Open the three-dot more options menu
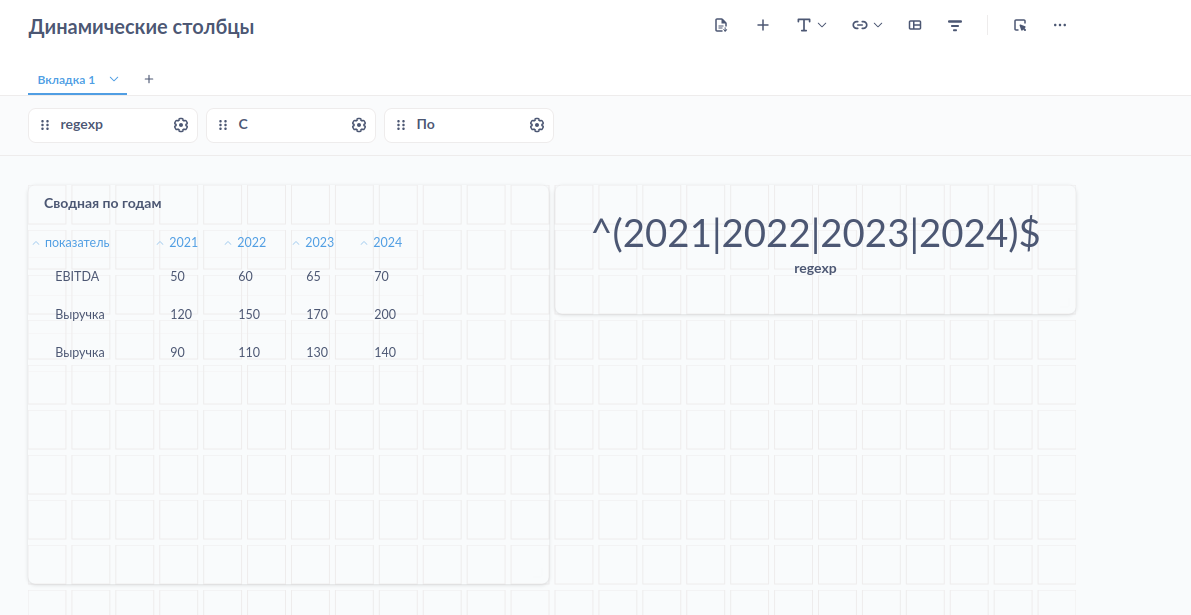Image resolution: width=1191 pixels, height=615 pixels. pos(1060,25)
